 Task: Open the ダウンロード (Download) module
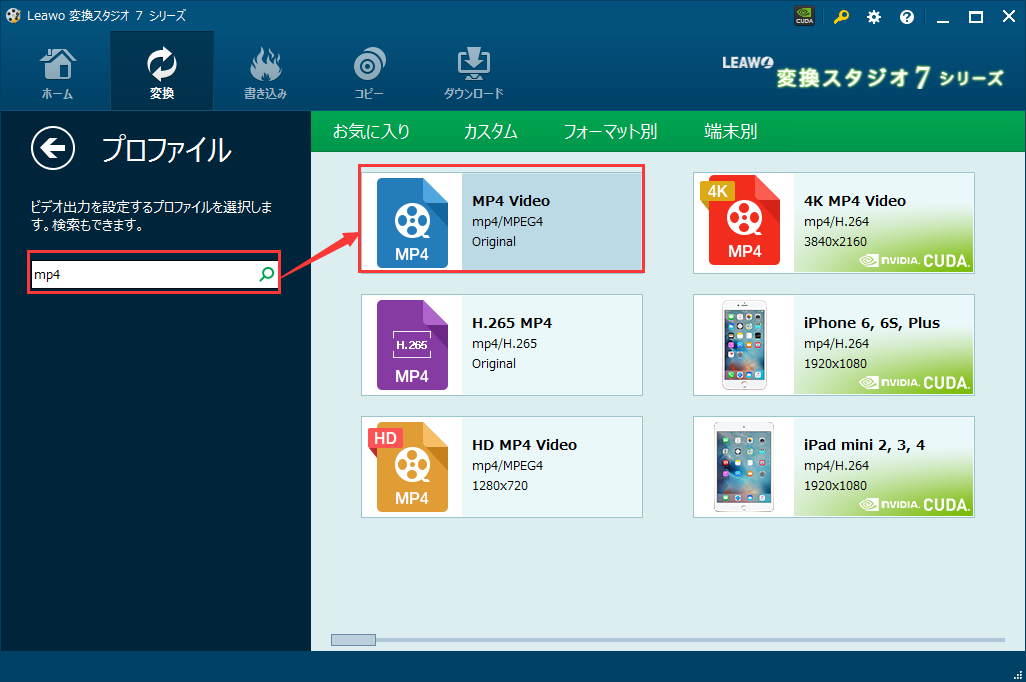coord(472,70)
